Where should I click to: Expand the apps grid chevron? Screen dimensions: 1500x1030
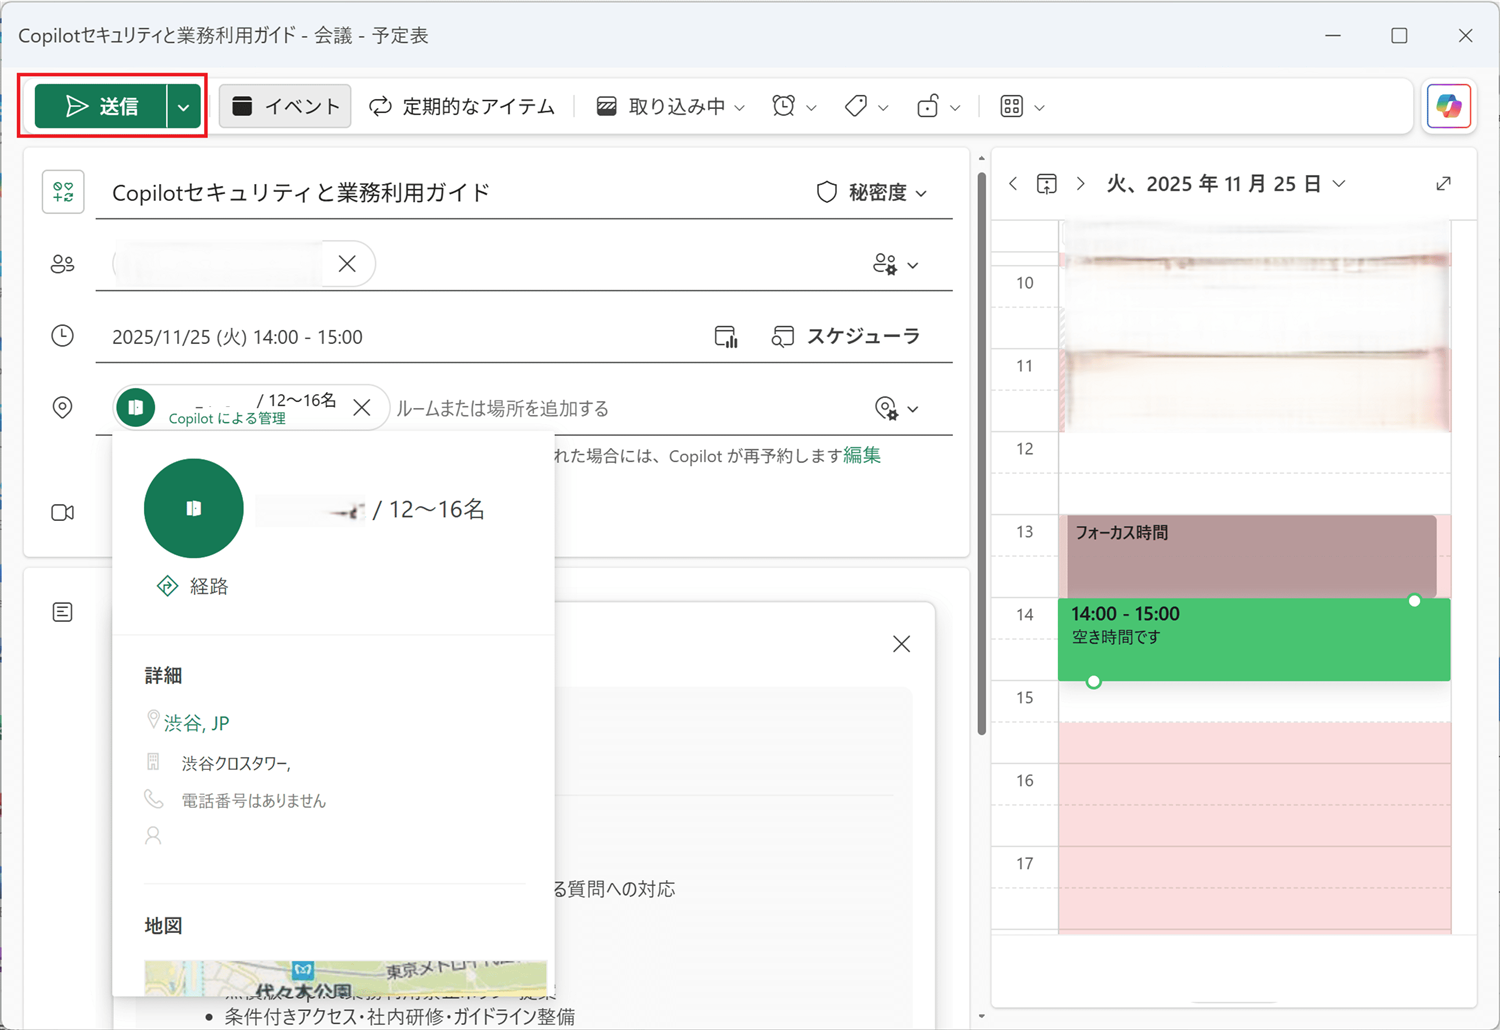pyautogui.click(x=1039, y=107)
